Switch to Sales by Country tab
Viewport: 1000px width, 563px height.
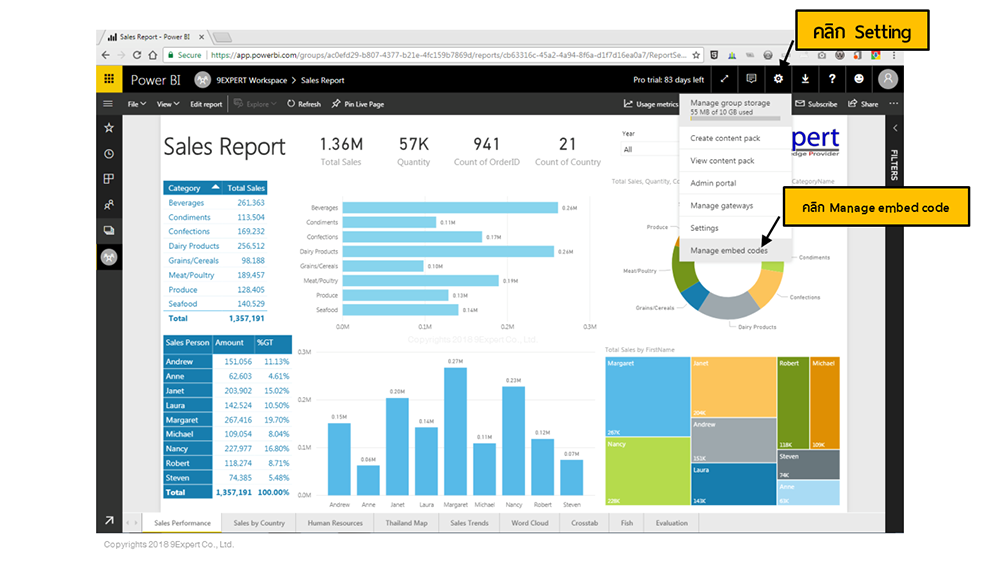(x=259, y=523)
